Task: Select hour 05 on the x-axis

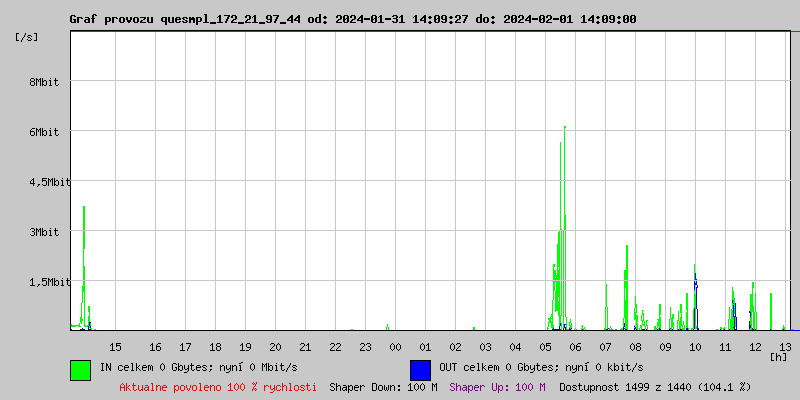Action: (x=545, y=346)
